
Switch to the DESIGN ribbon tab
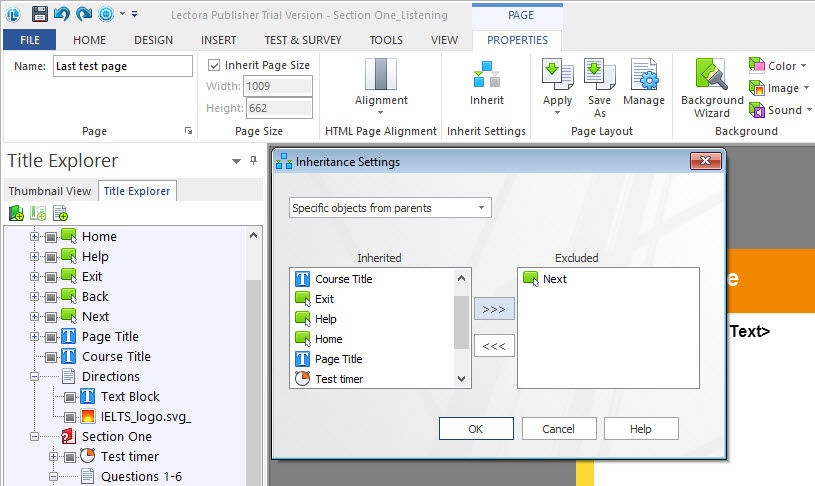click(x=153, y=40)
